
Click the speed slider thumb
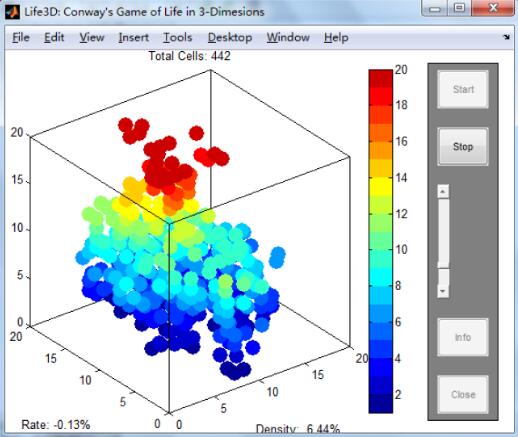(x=443, y=265)
